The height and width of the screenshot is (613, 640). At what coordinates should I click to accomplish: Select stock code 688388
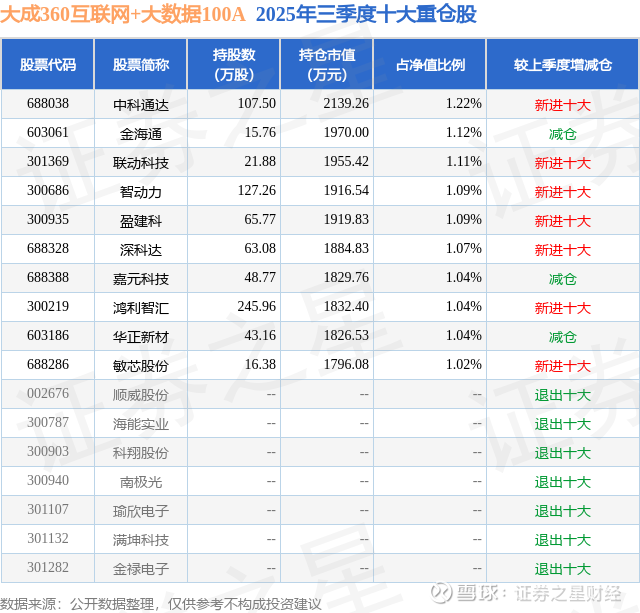[x=48, y=277]
